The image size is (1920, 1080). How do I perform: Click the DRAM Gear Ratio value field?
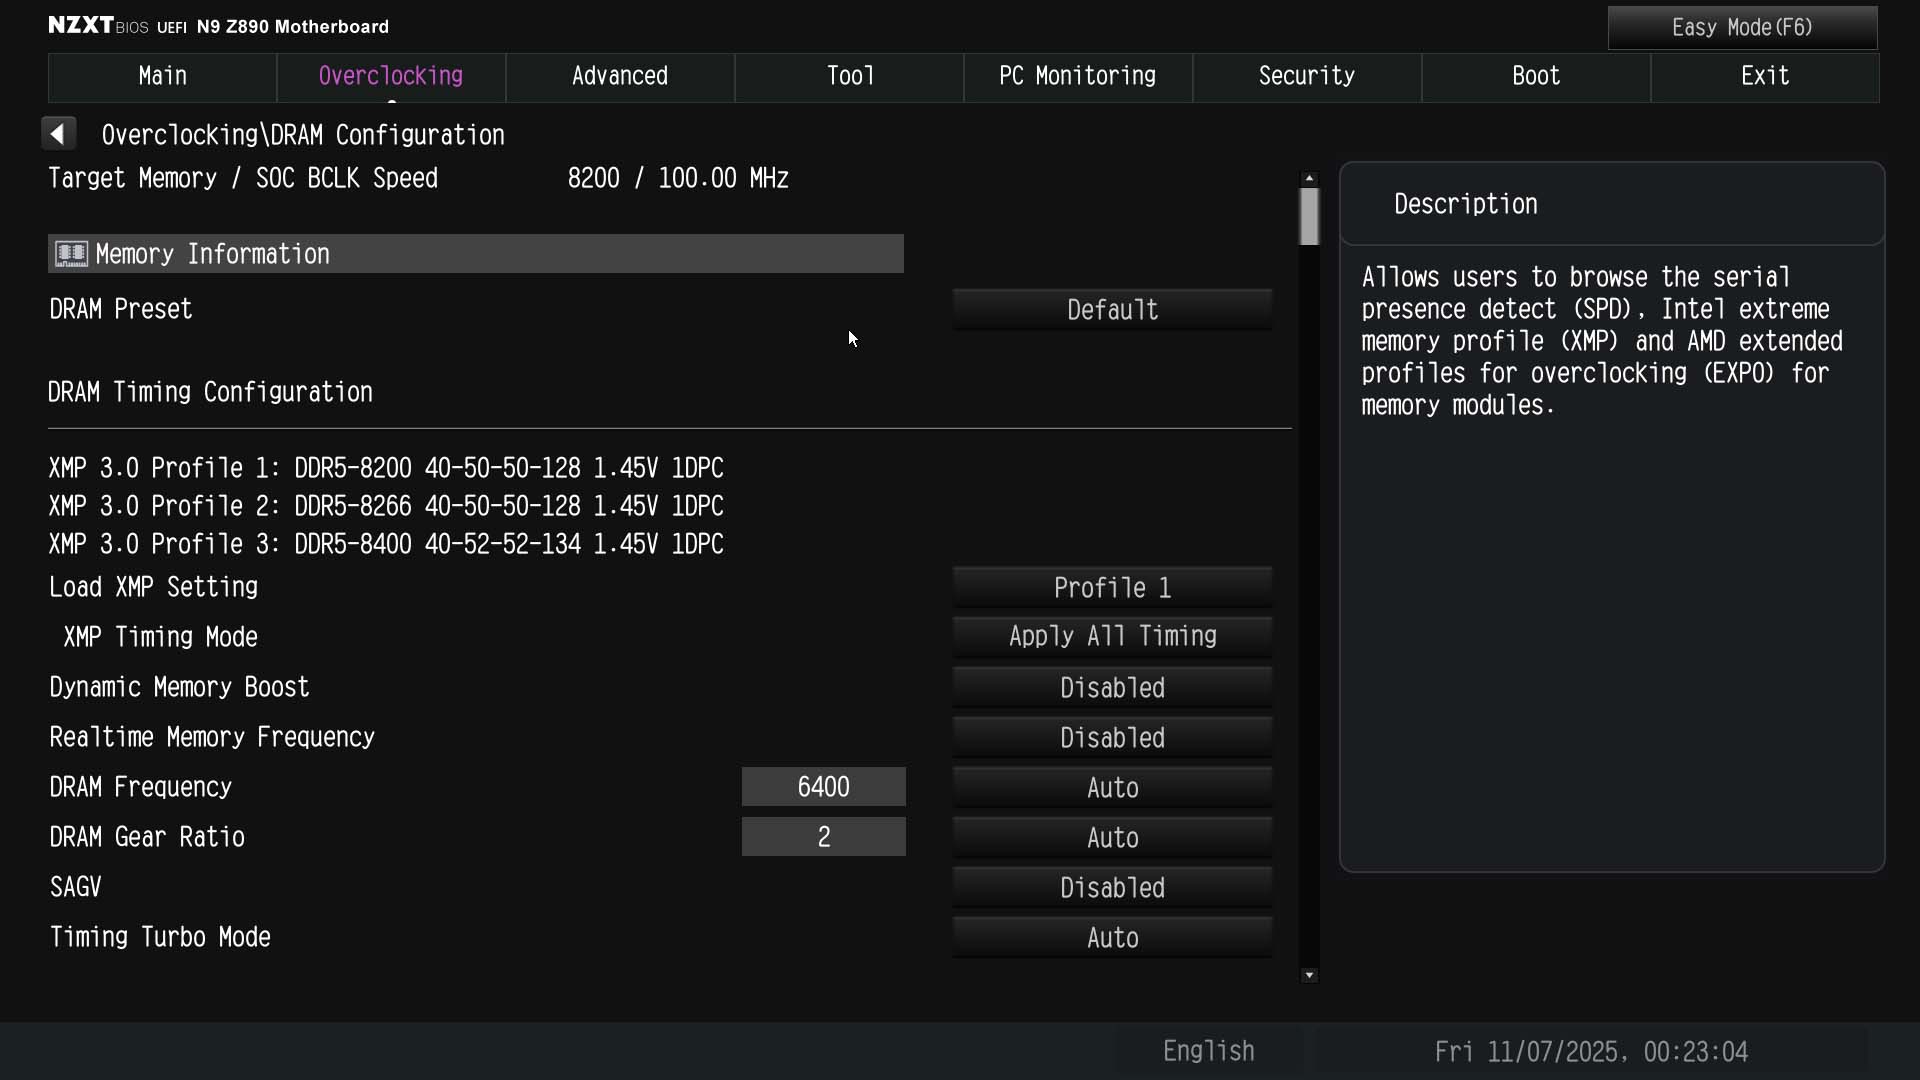(823, 837)
